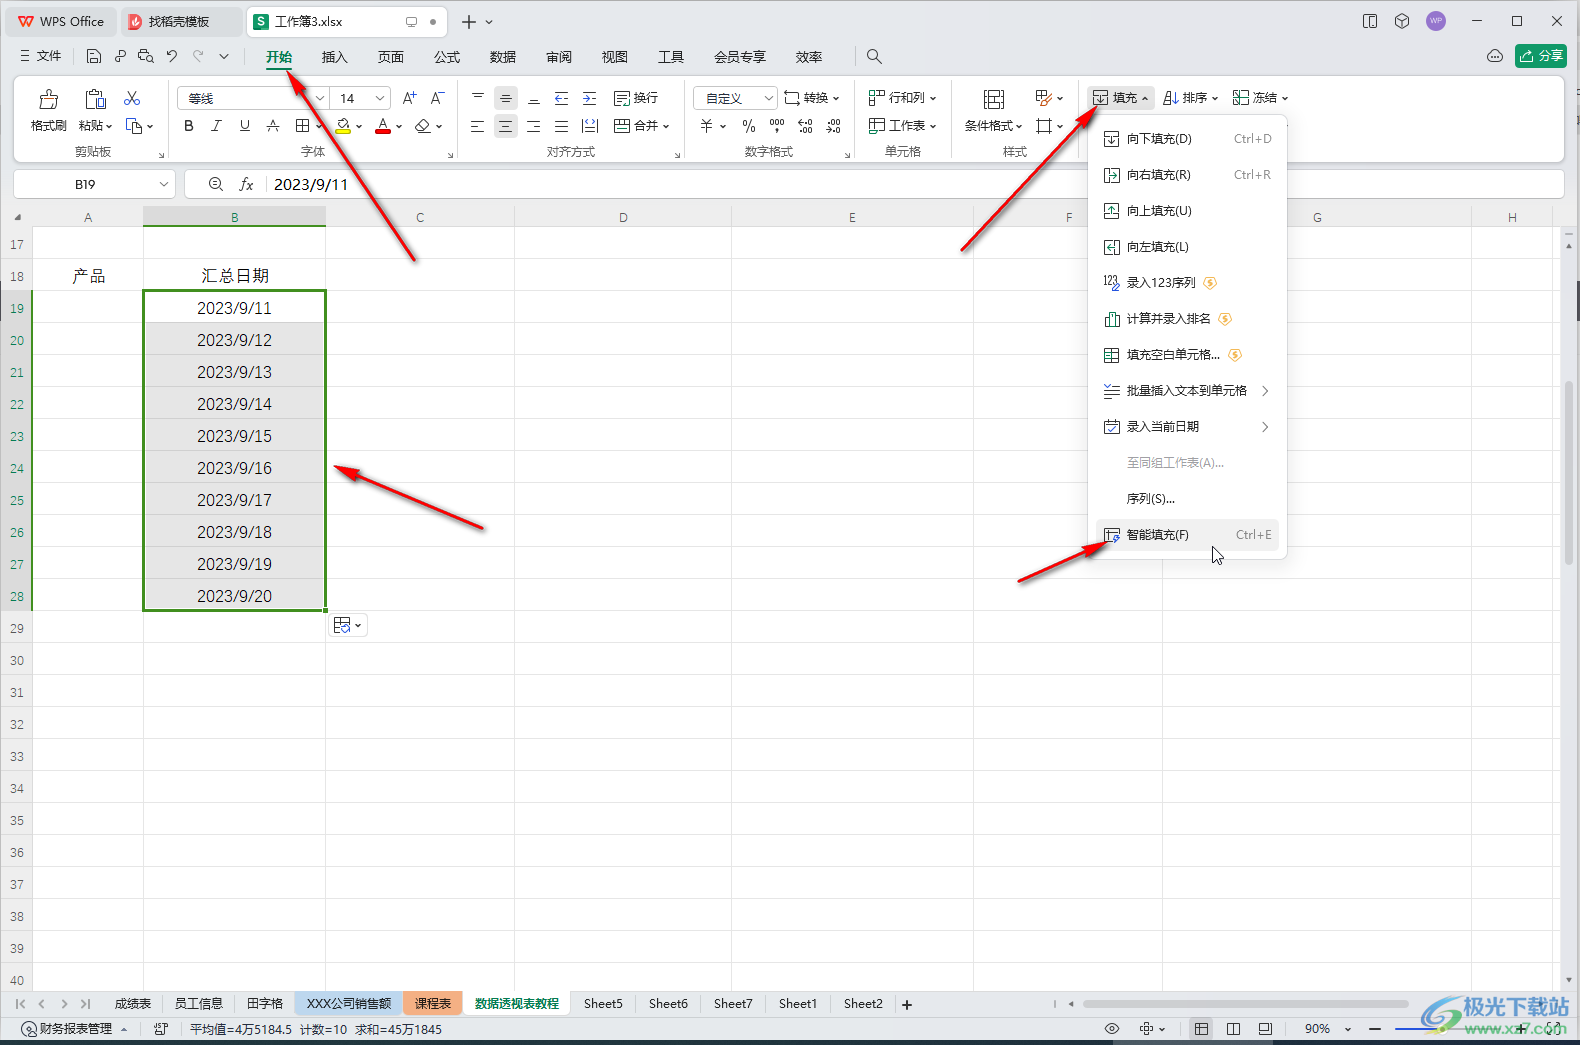The width and height of the screenshot is (1580, 1045).
Task: Toggle Italic formatting
Action: pyautogui.click(x=216, y=126)
